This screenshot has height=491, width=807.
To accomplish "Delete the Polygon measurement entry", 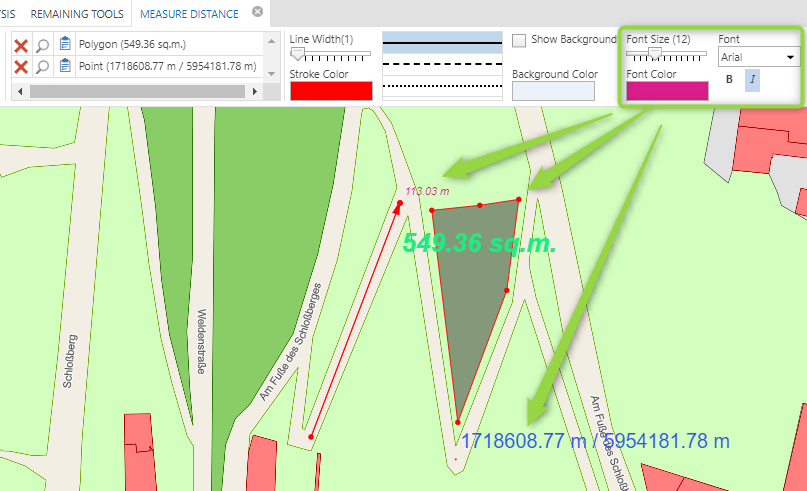I will (x=20, y=45).
